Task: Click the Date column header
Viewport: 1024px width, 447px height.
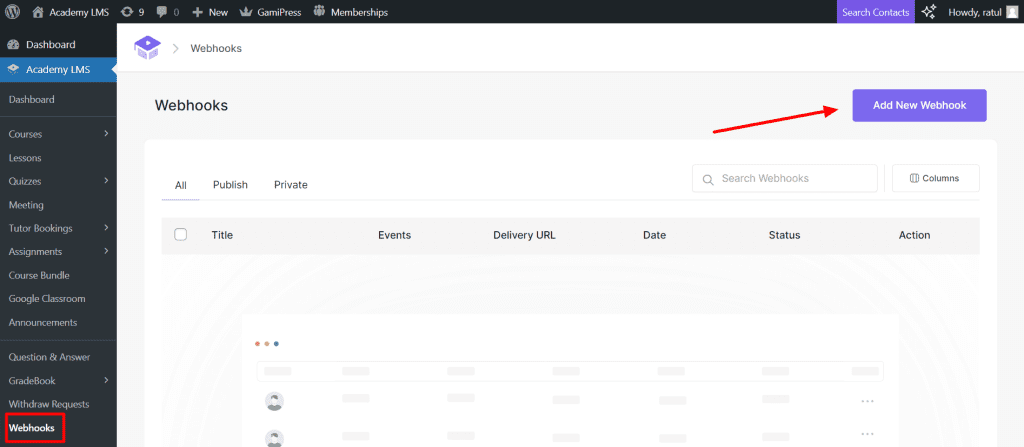Action: point(654,235)
